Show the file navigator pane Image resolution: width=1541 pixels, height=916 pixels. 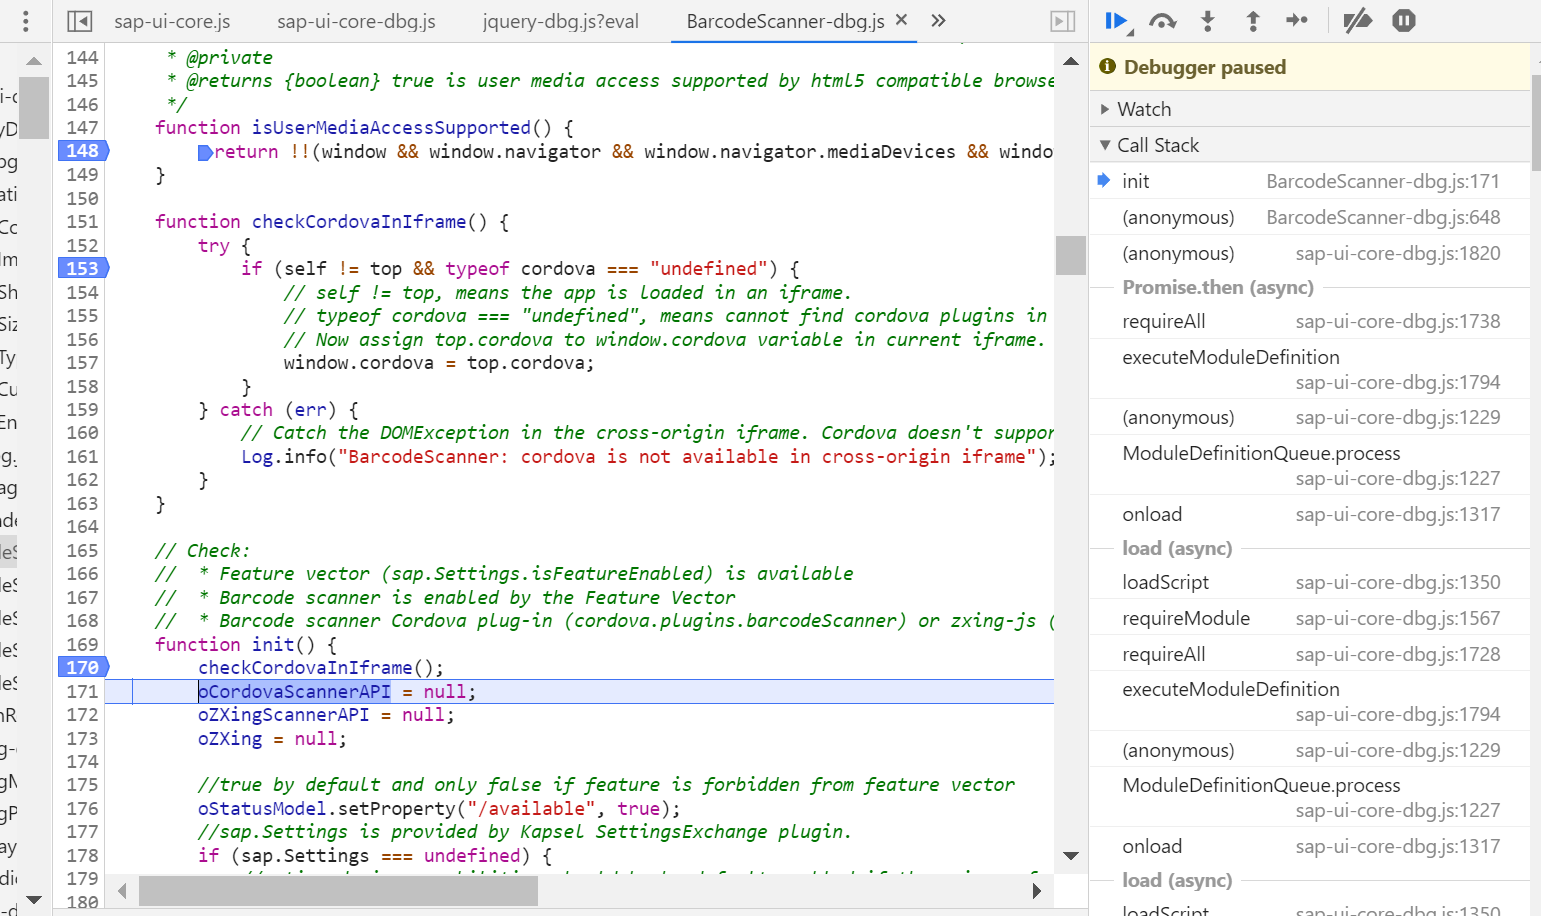[79, 21]
